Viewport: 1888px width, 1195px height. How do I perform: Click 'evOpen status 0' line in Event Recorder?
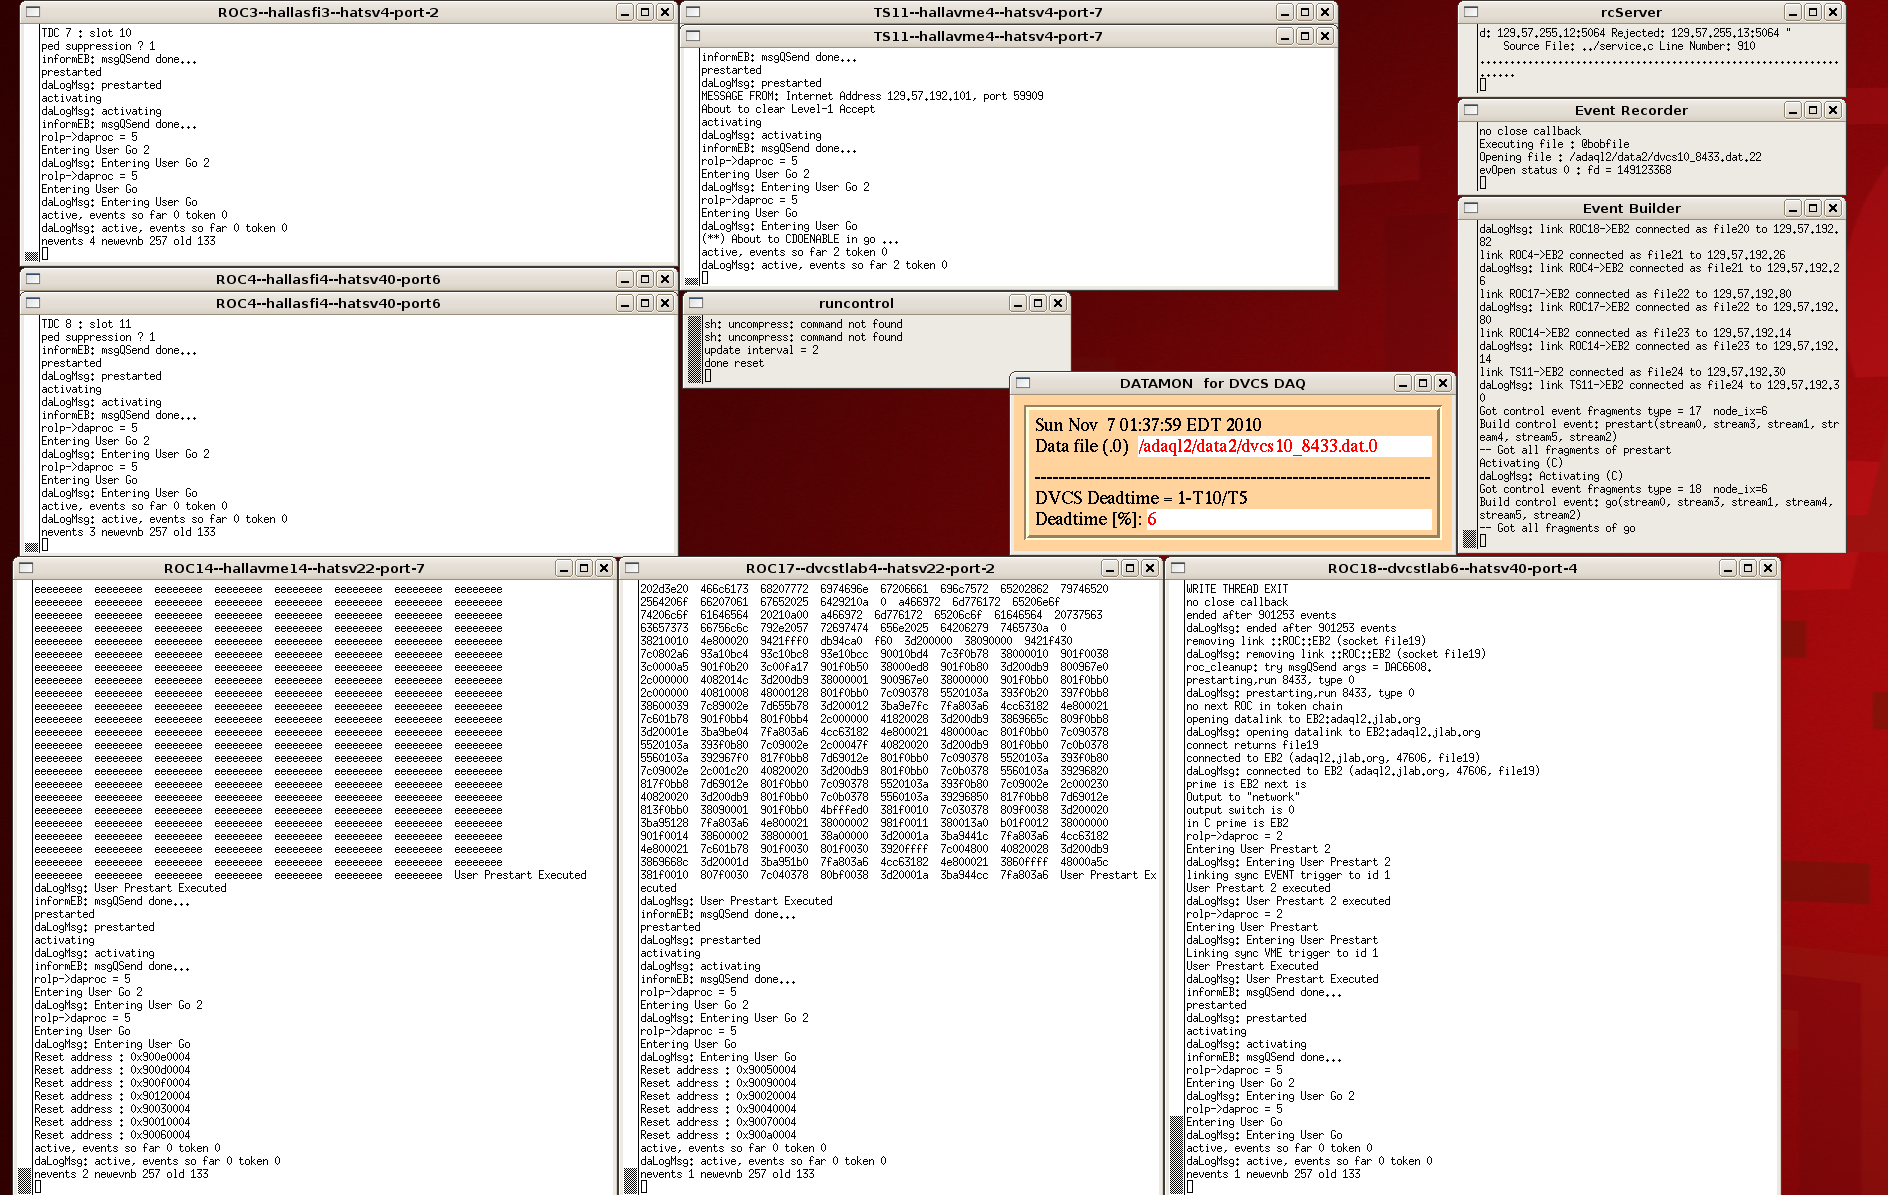click(1575, 170)
